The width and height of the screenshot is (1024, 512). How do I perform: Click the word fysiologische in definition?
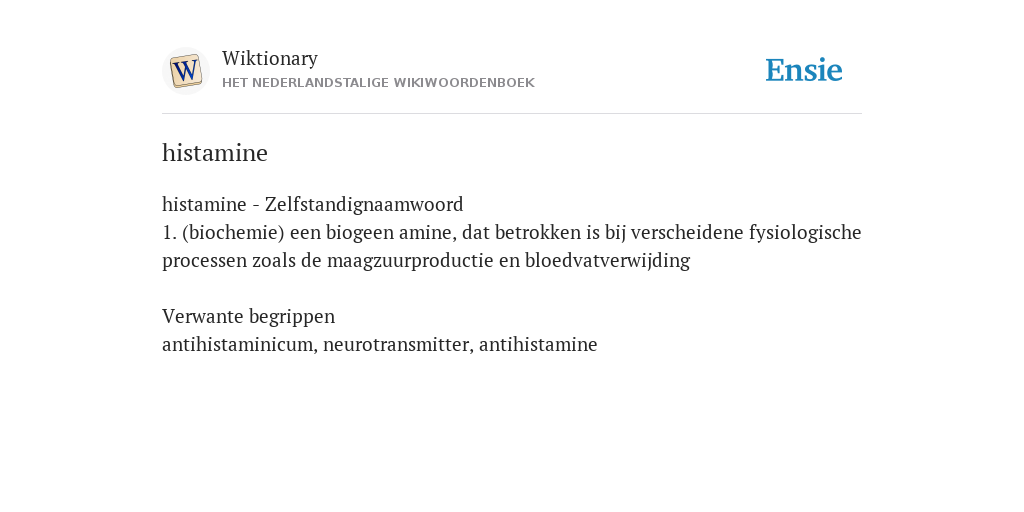click(x=805, y=232)
